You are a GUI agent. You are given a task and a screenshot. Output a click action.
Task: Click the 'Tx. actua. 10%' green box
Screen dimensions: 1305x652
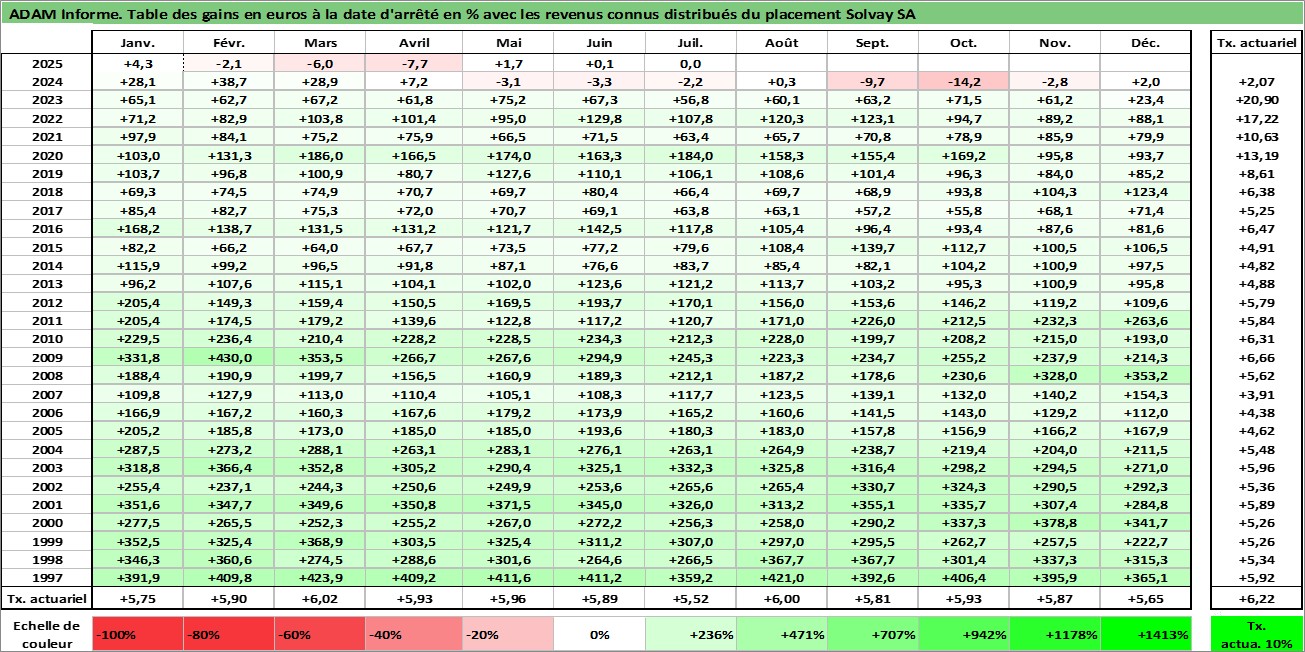click(1257, 634)
